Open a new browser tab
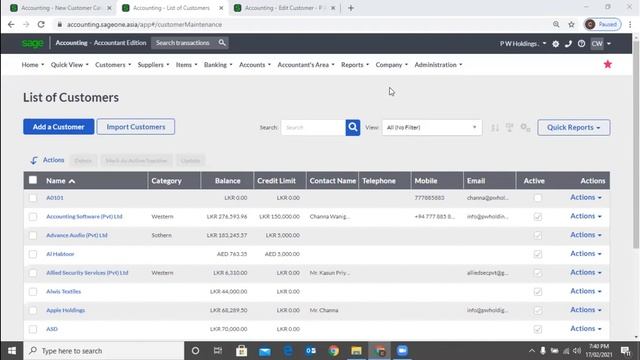 pyautogui.click(x=351, y=8)
